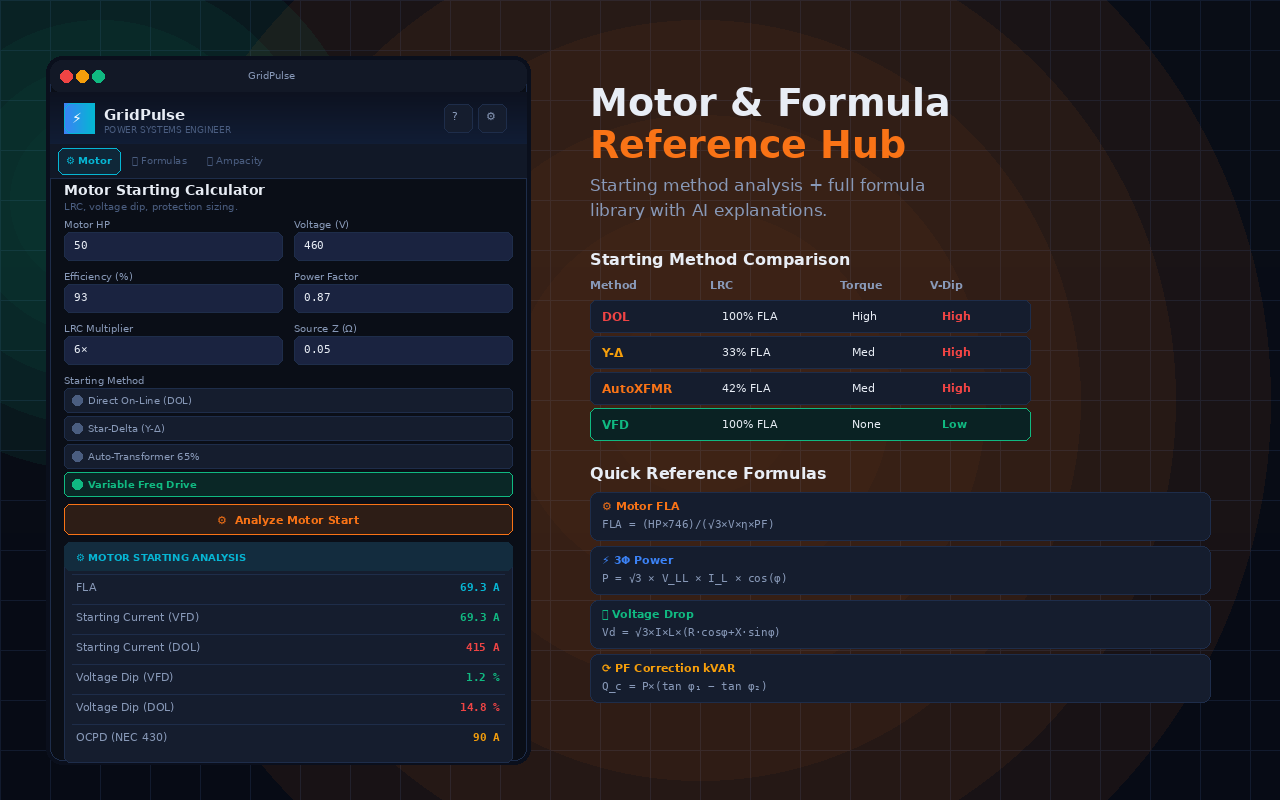Select the VFD comparison row

pyautogui.click(x=810, y=424)
